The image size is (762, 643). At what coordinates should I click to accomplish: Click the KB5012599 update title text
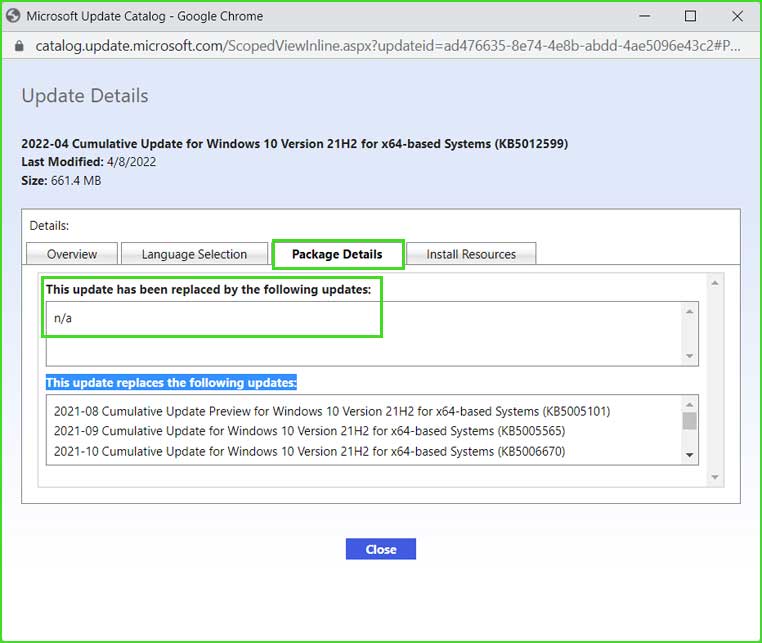click(294, 144)
